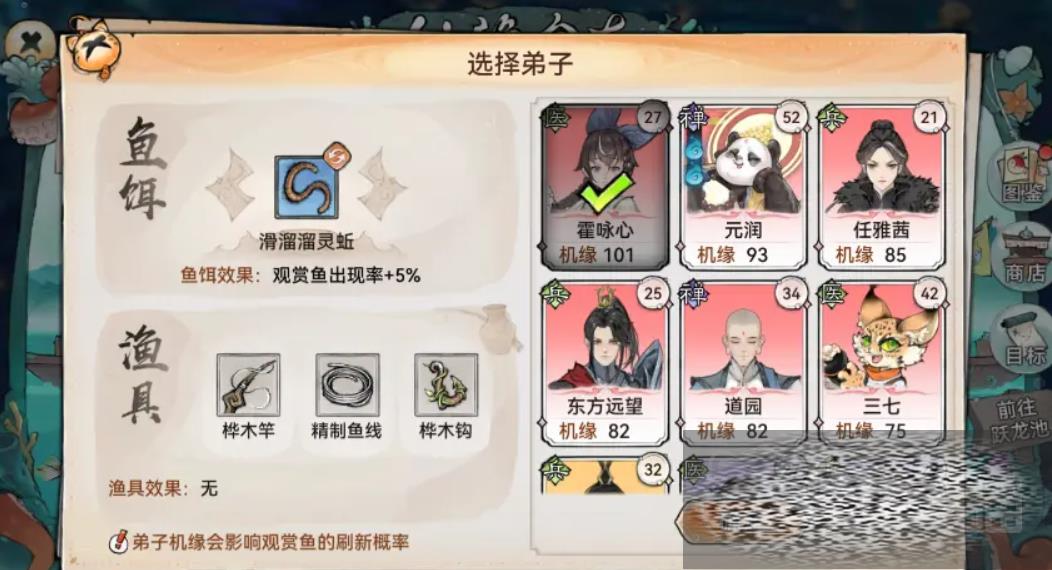
Task: Pick disciple 东方远望 with 机缘 82
Action: point(605,362)
